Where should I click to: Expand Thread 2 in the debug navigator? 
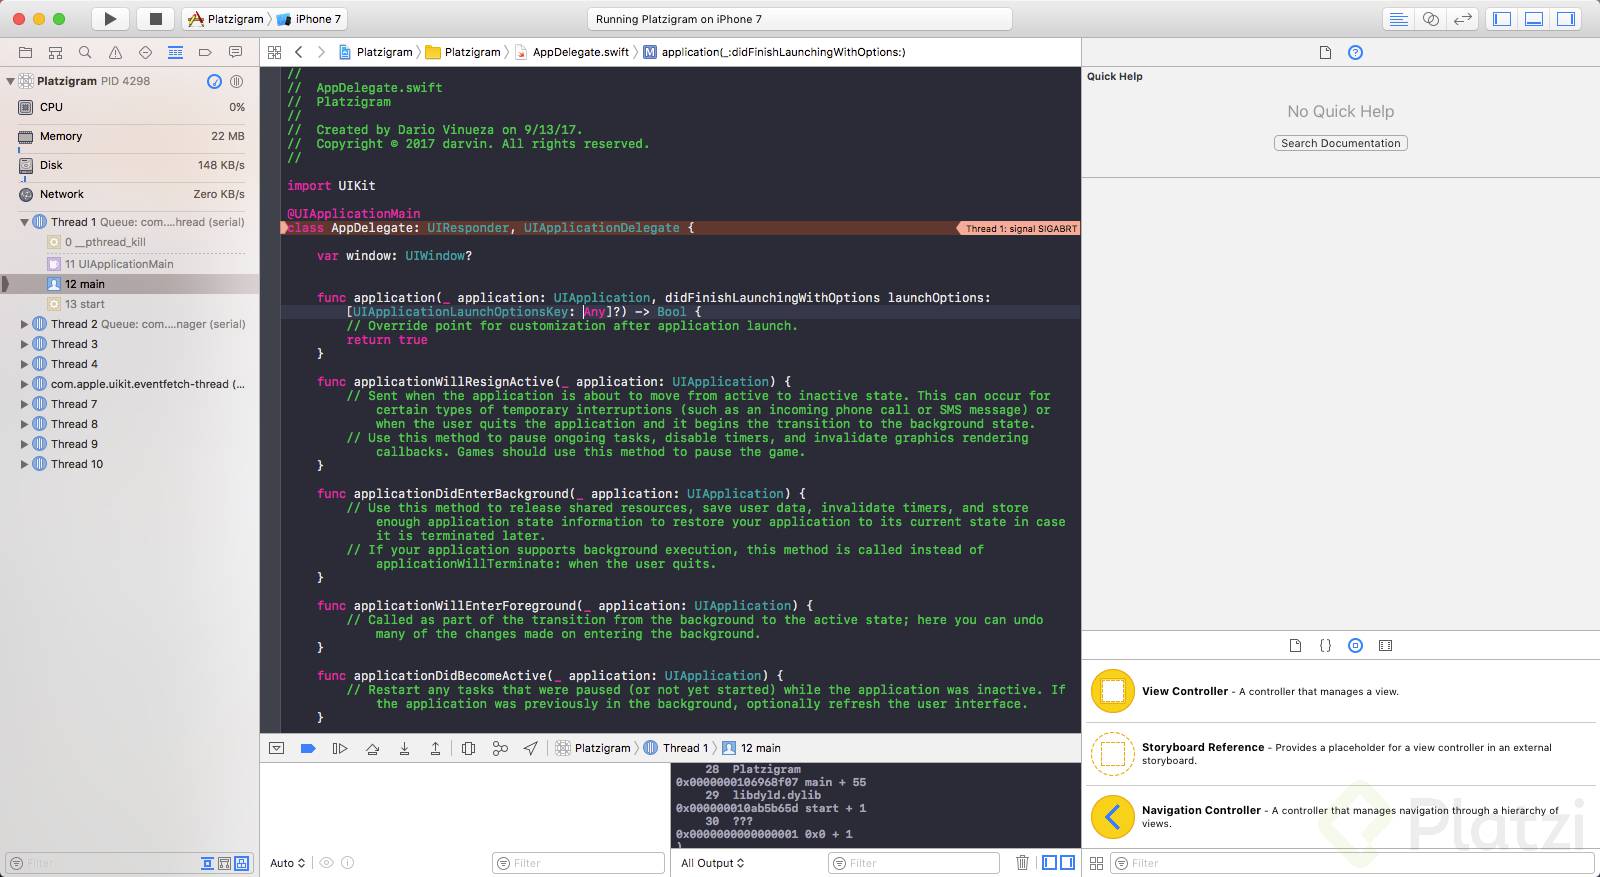(x=25, y=324)
